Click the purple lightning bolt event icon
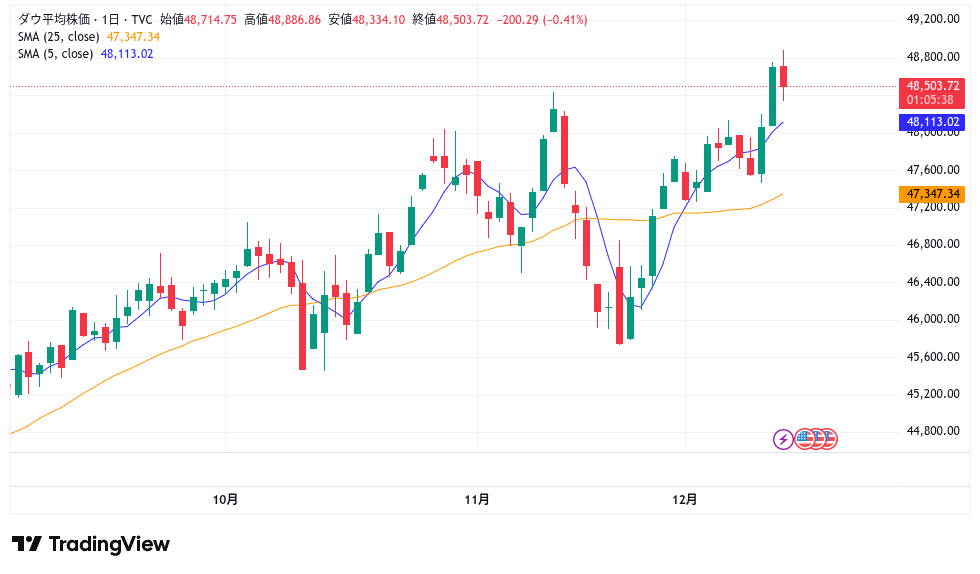The height and width of the screenshot is (574, 980). [784, 438]
